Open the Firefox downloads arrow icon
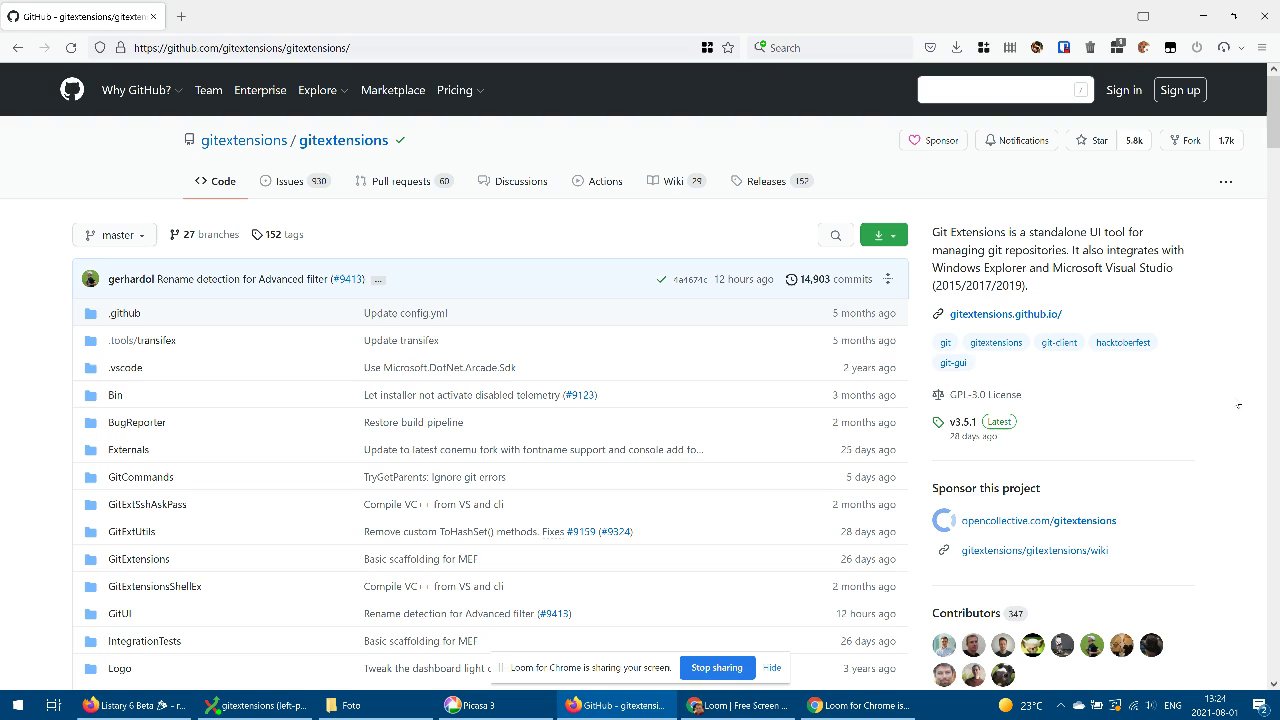This screenshot has width=1280, height=720. [957, 47]
